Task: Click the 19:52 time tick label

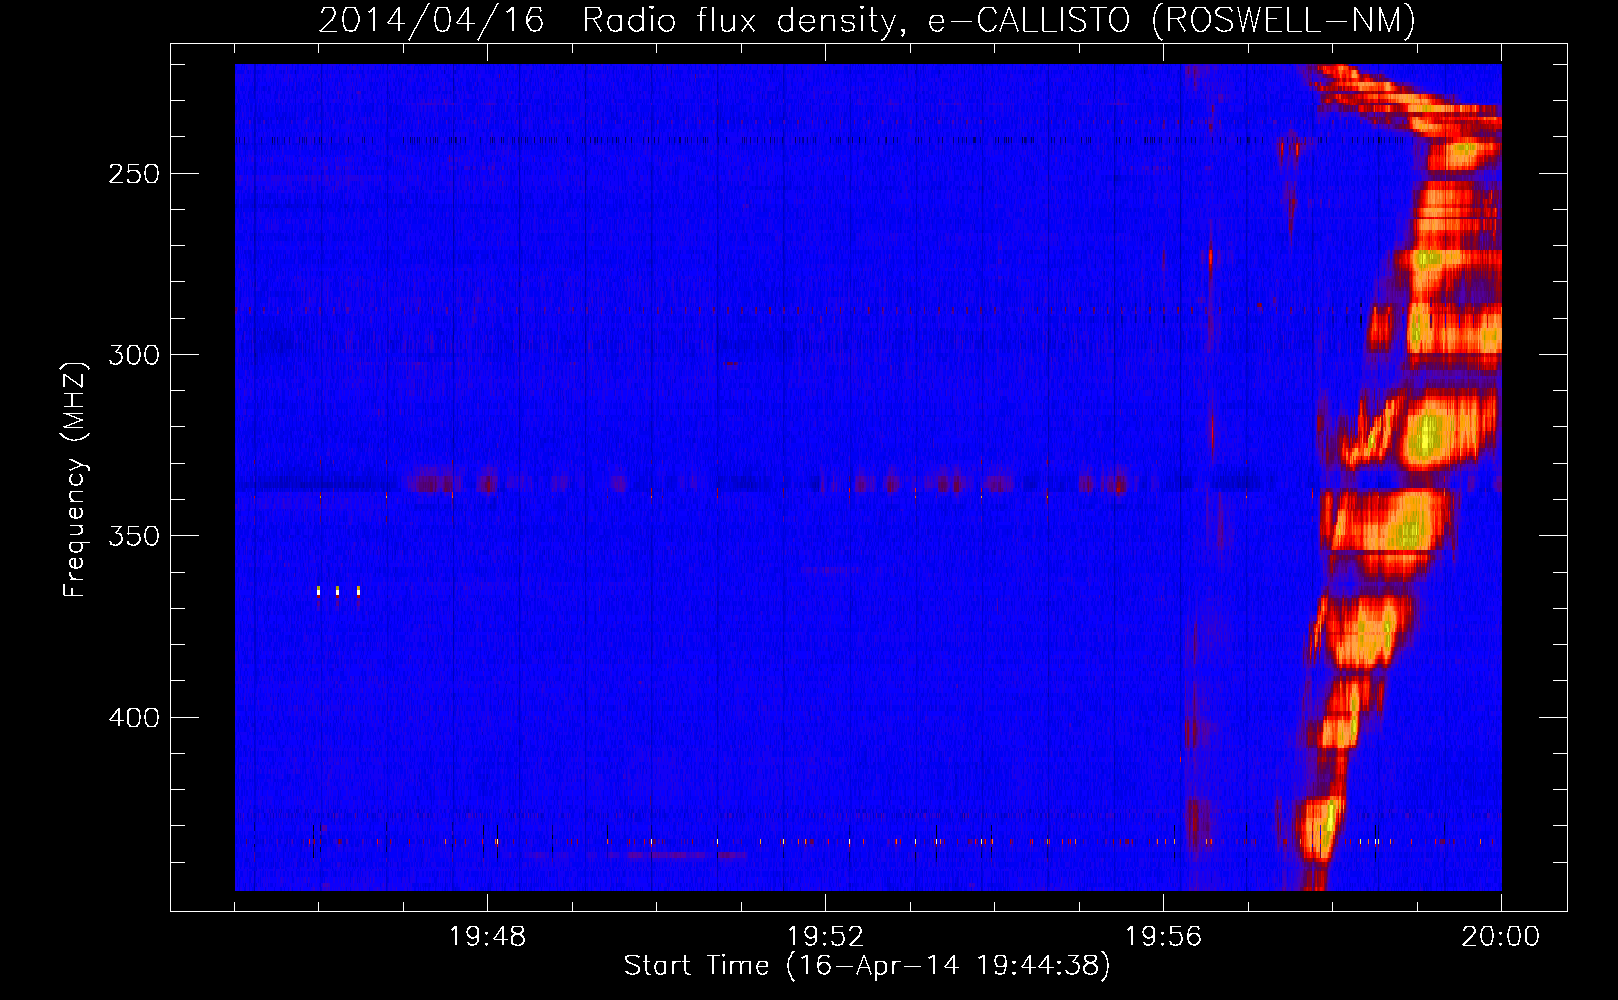Action: pyautogui.click(x=825, y=936)
